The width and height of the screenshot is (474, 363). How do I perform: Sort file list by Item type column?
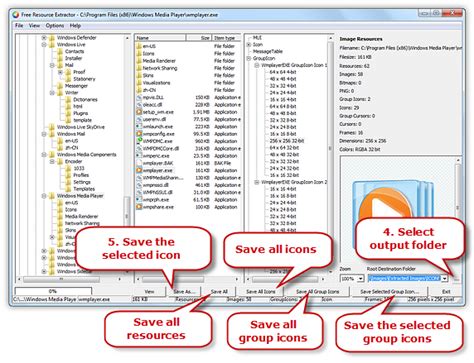[226, 38]
